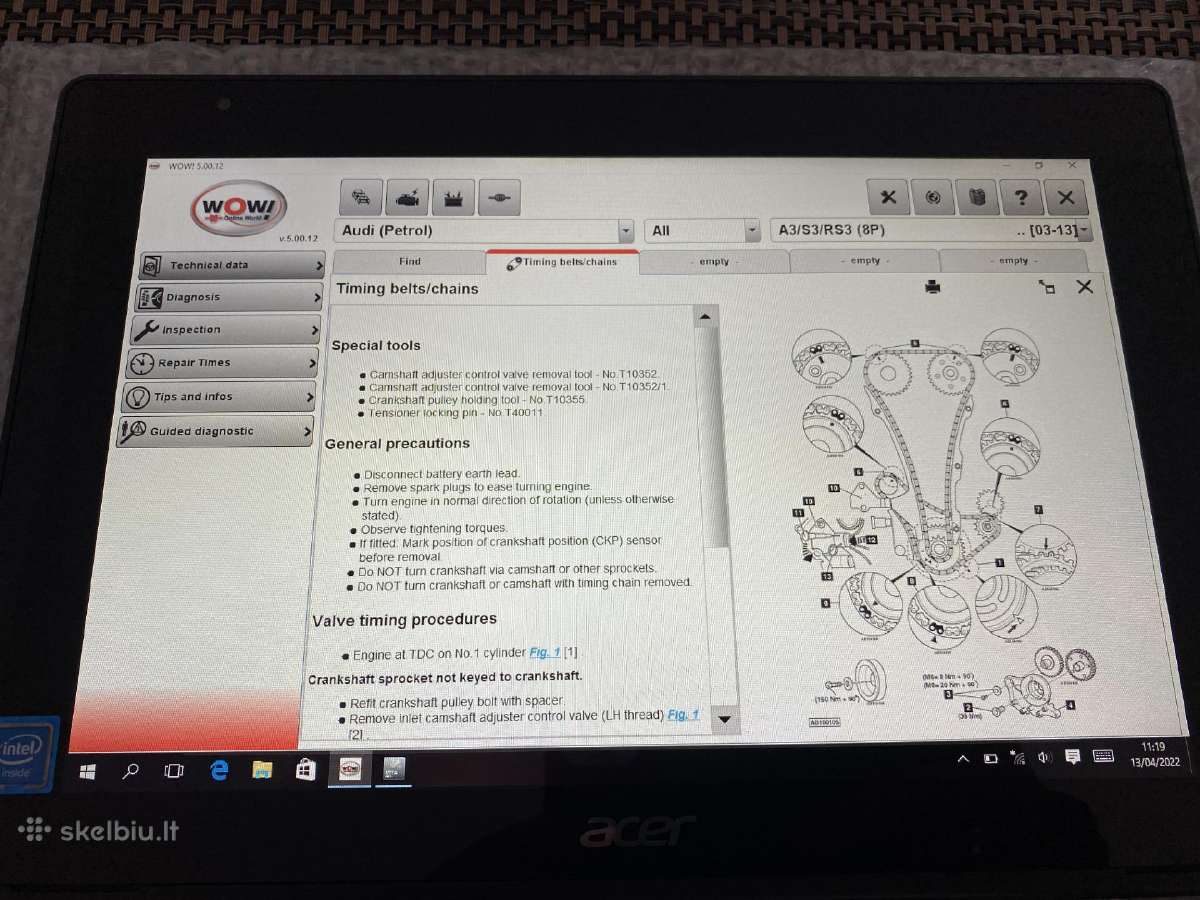
Task: Click the scroll up arrow in text panel
Action: pos(705,317)
